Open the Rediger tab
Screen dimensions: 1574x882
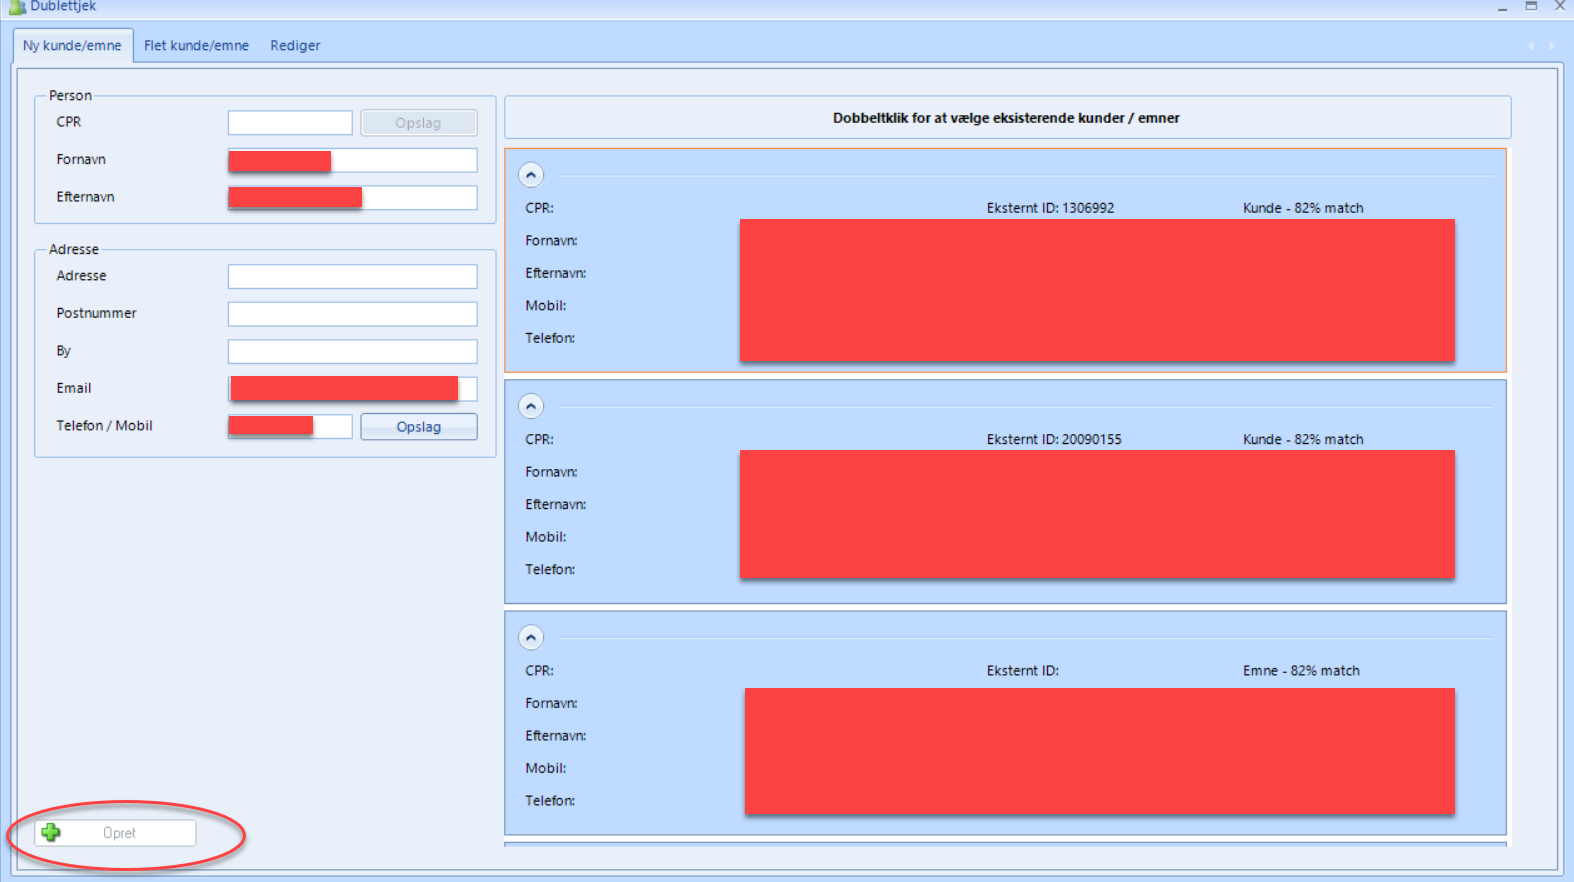[x=295, y=46]
